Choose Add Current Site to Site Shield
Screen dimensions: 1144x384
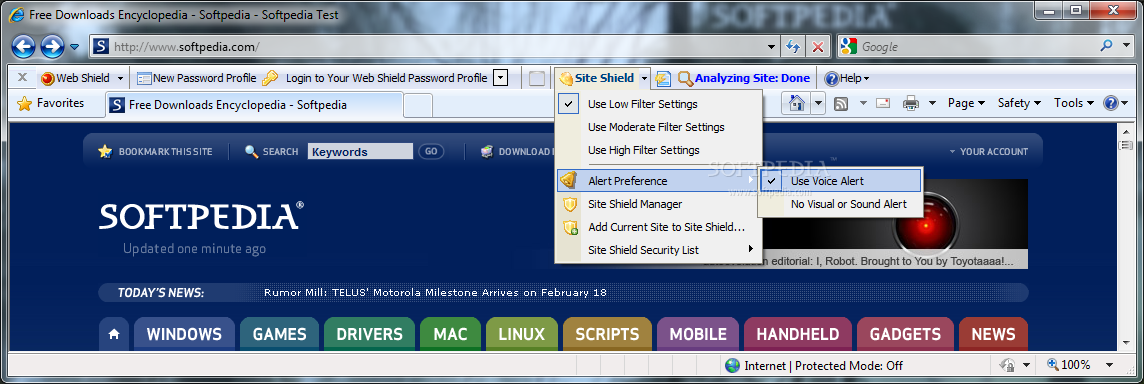point(659,227)
